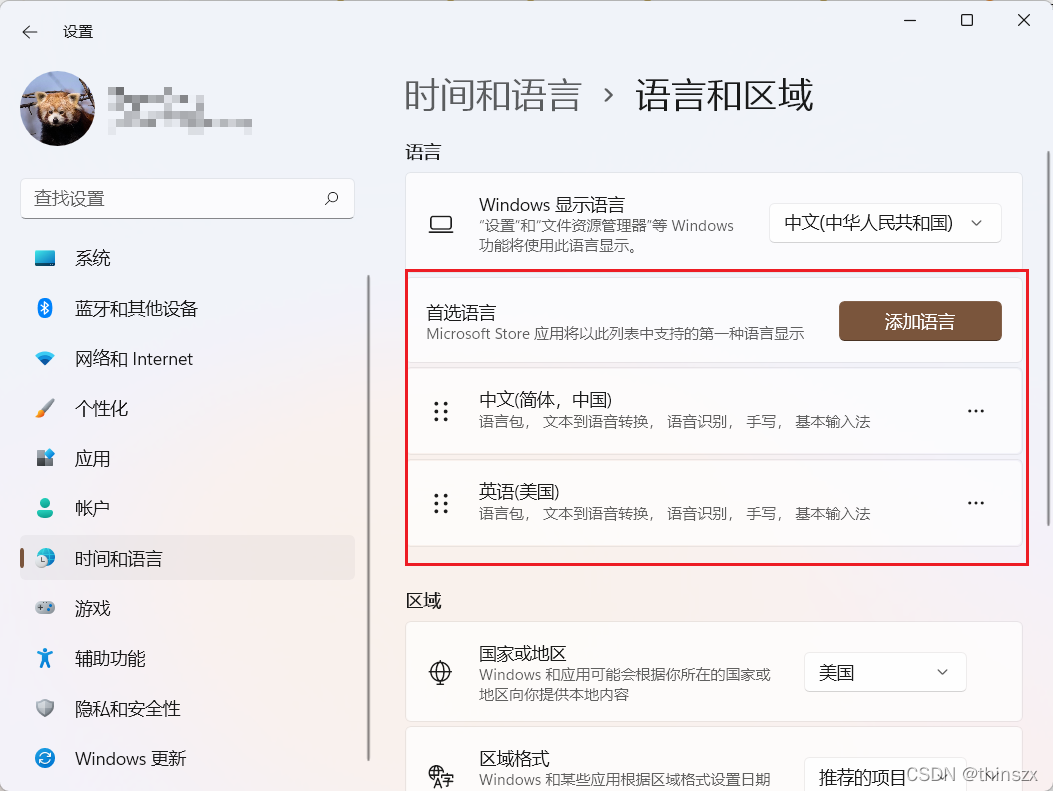Select the 英语(美国) language row
Screen dimensions: 1053x791
click(715, 503)
